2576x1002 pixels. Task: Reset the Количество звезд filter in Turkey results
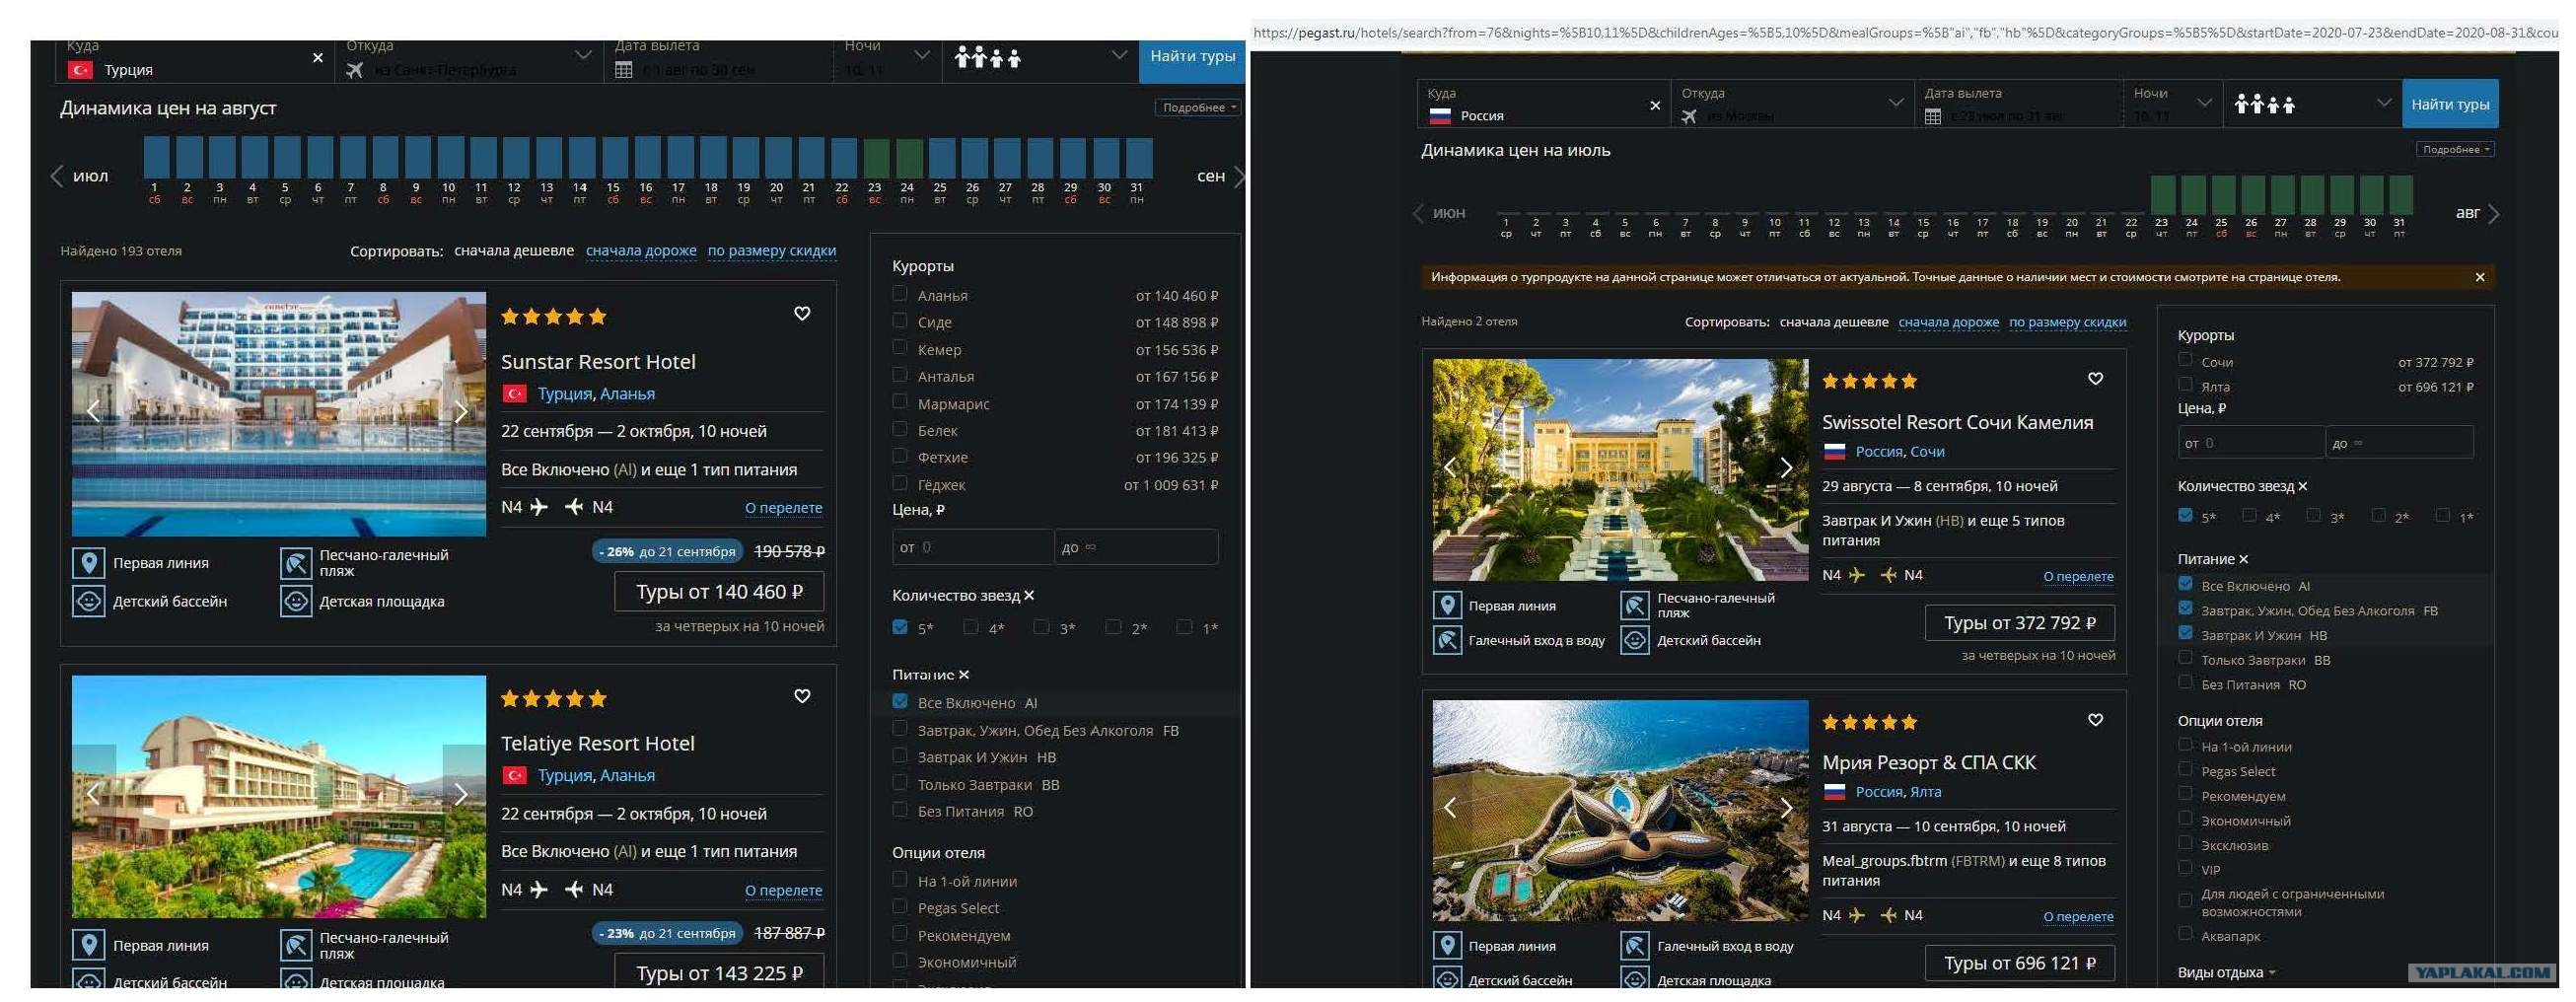click(x=1029, y=595)
